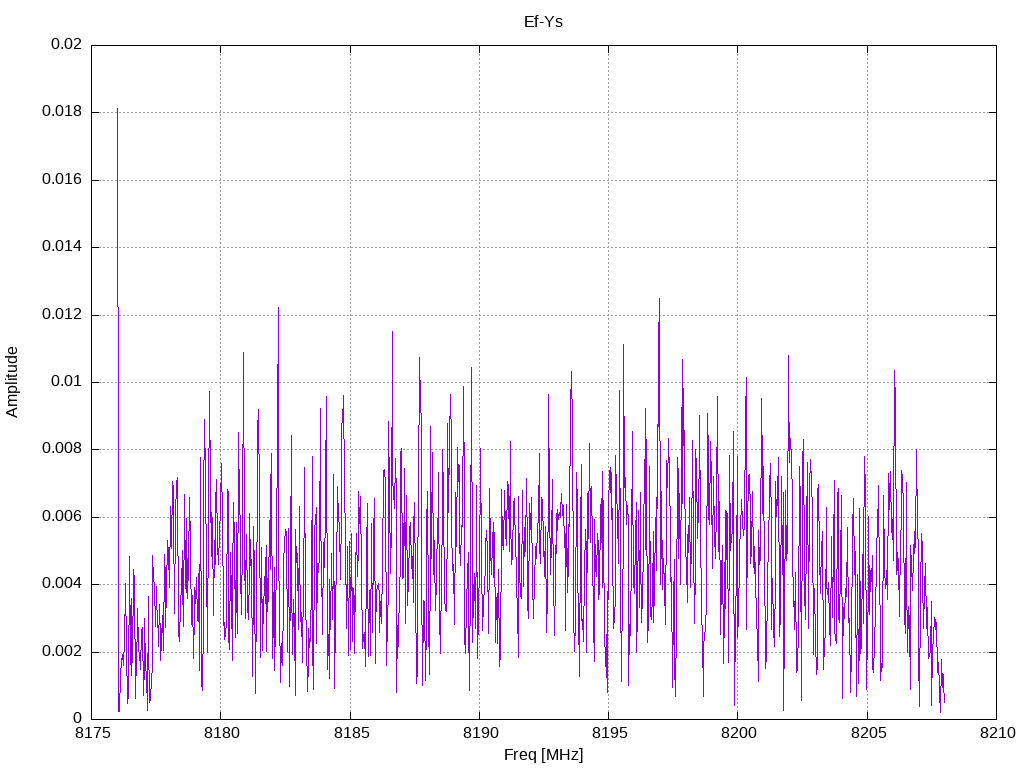This screenshot has width=1024, height=768.
Task: Click the 8205 x-axis tick label
Action: pos(868,733)
